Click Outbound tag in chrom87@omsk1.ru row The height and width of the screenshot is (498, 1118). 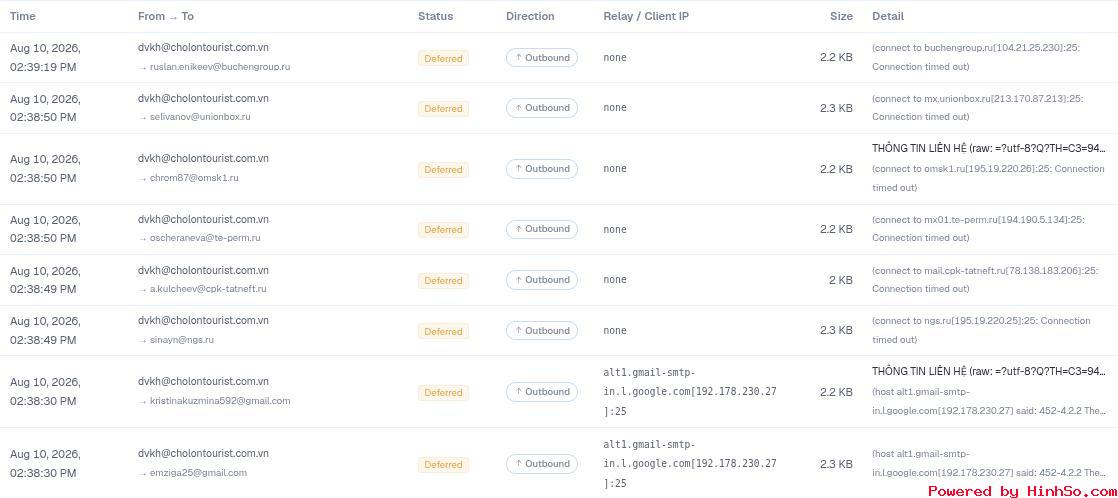tap(542, 169)
